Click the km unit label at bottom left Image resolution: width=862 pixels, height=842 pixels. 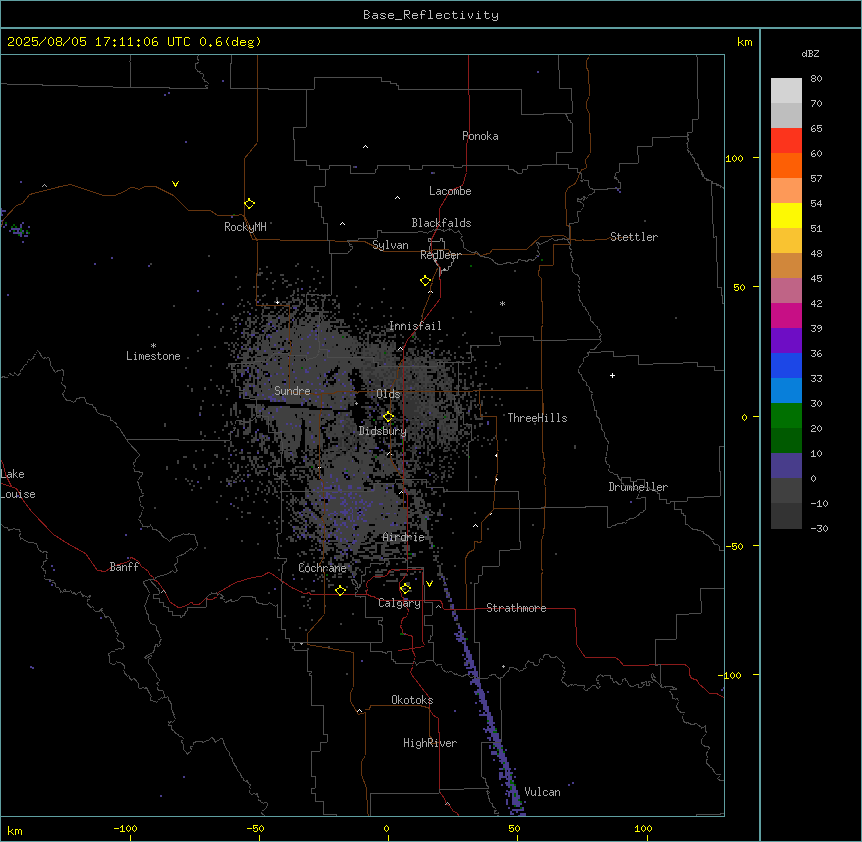[x=14, y=830]
